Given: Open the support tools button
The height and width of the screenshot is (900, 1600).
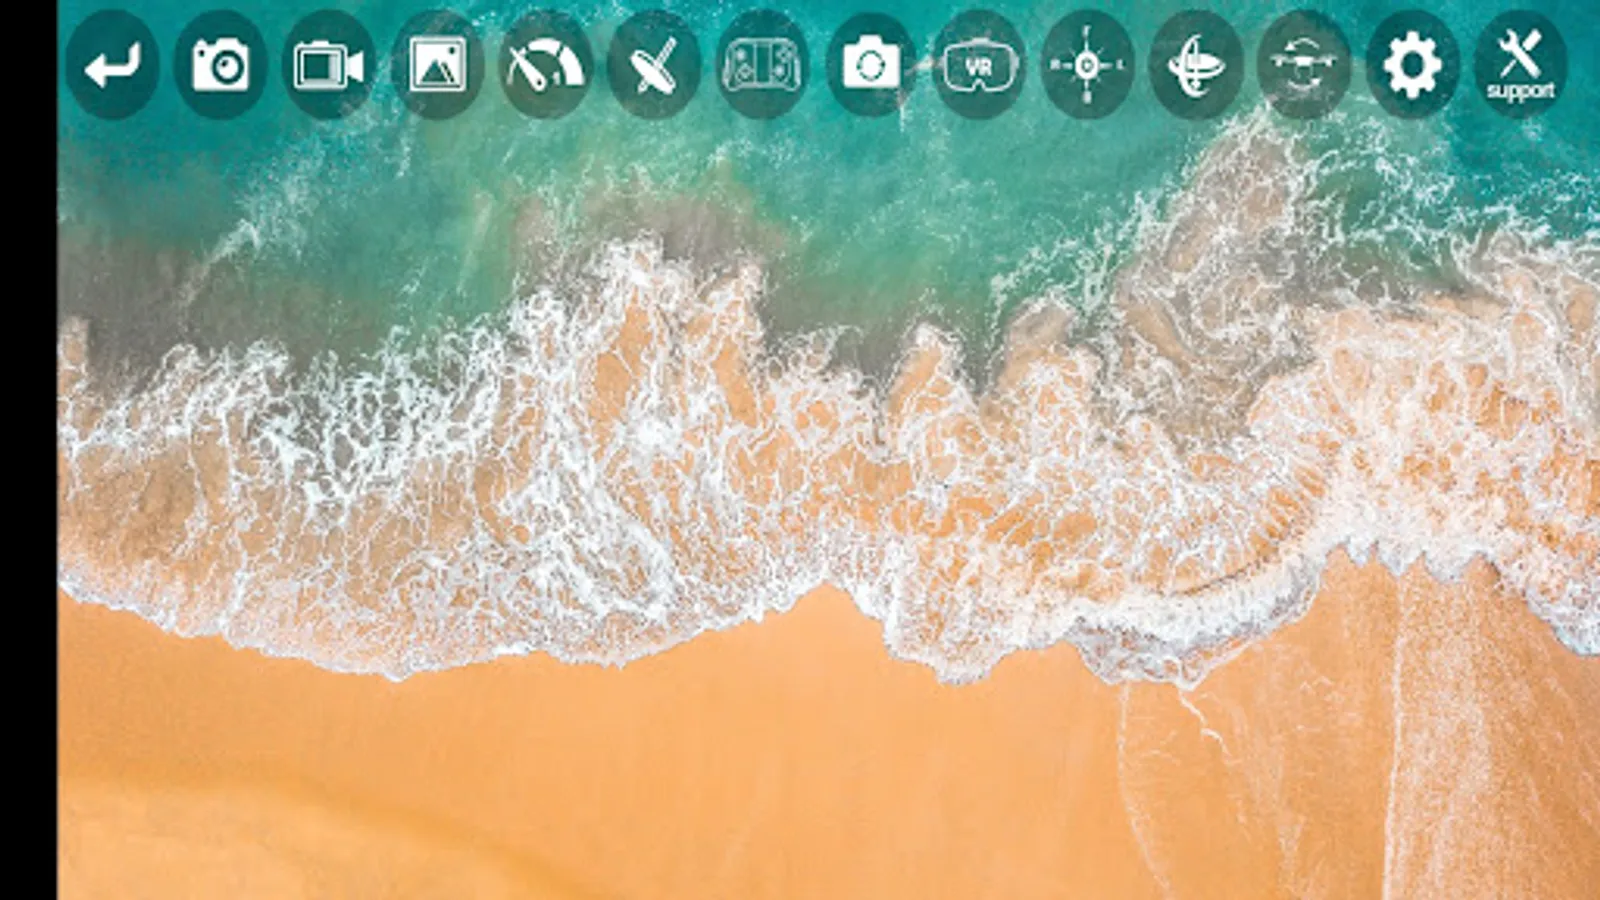Looking at the screenshot, I should (1520, 65).
